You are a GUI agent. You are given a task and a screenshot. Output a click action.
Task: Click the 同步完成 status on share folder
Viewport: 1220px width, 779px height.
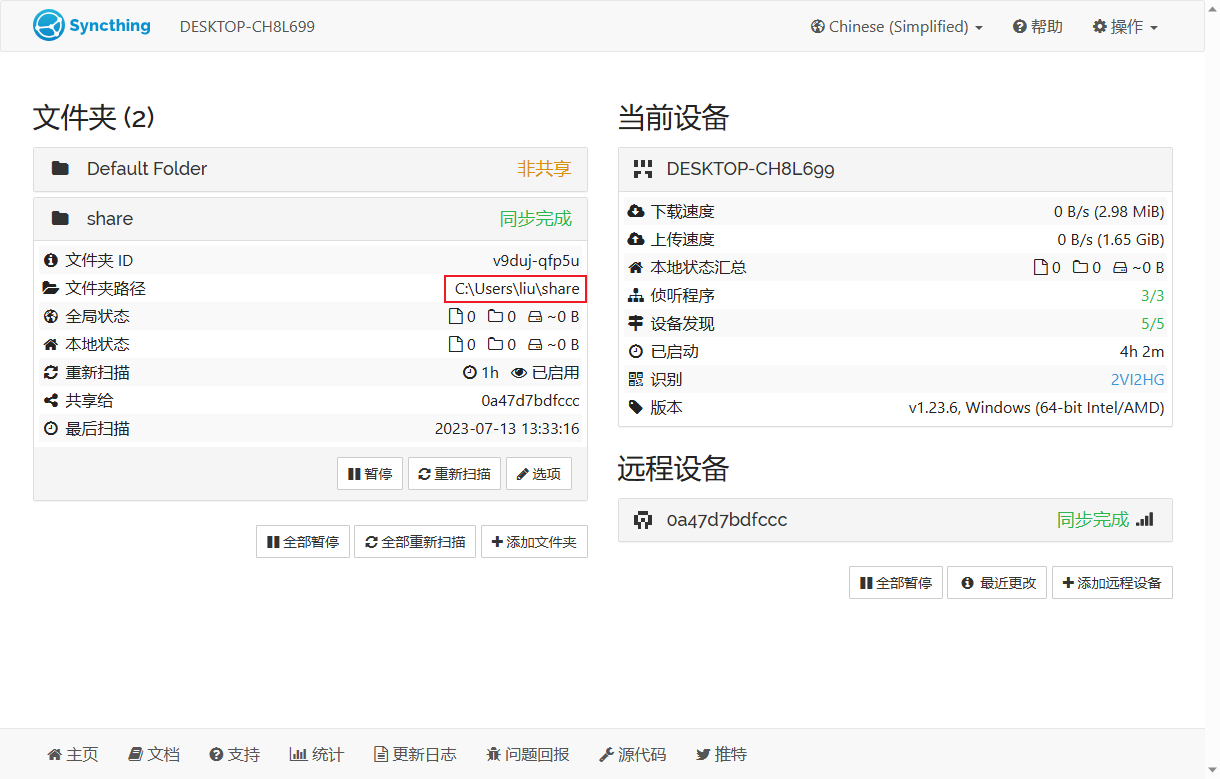[536, 219]
